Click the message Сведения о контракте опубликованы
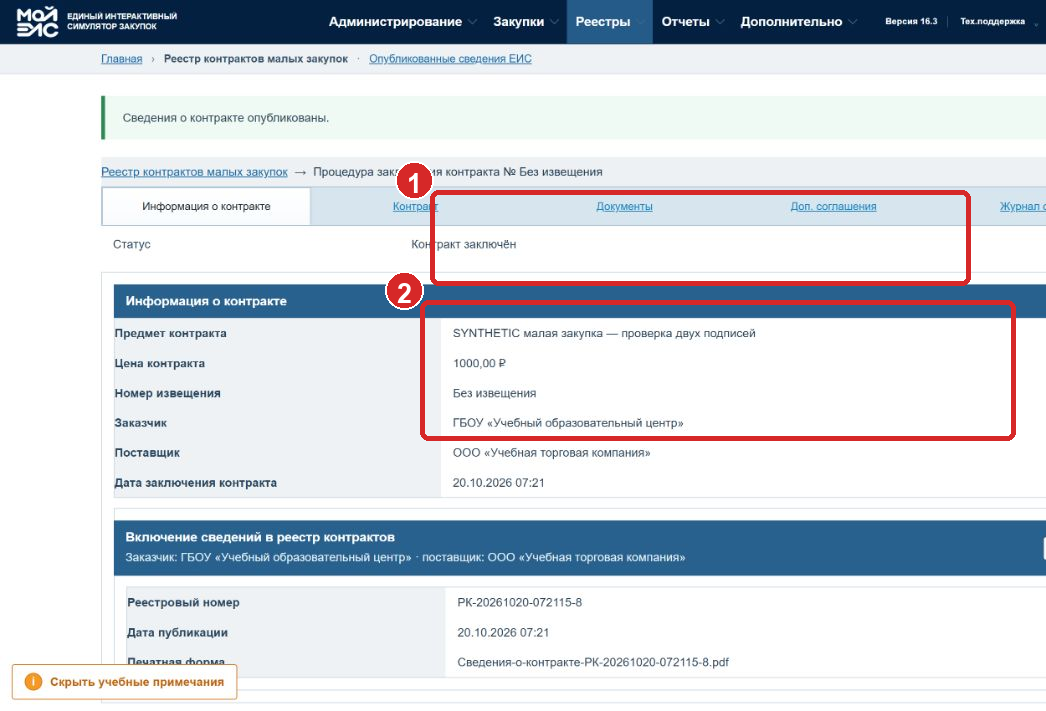1046x711 pixels. tap(225, 118)
